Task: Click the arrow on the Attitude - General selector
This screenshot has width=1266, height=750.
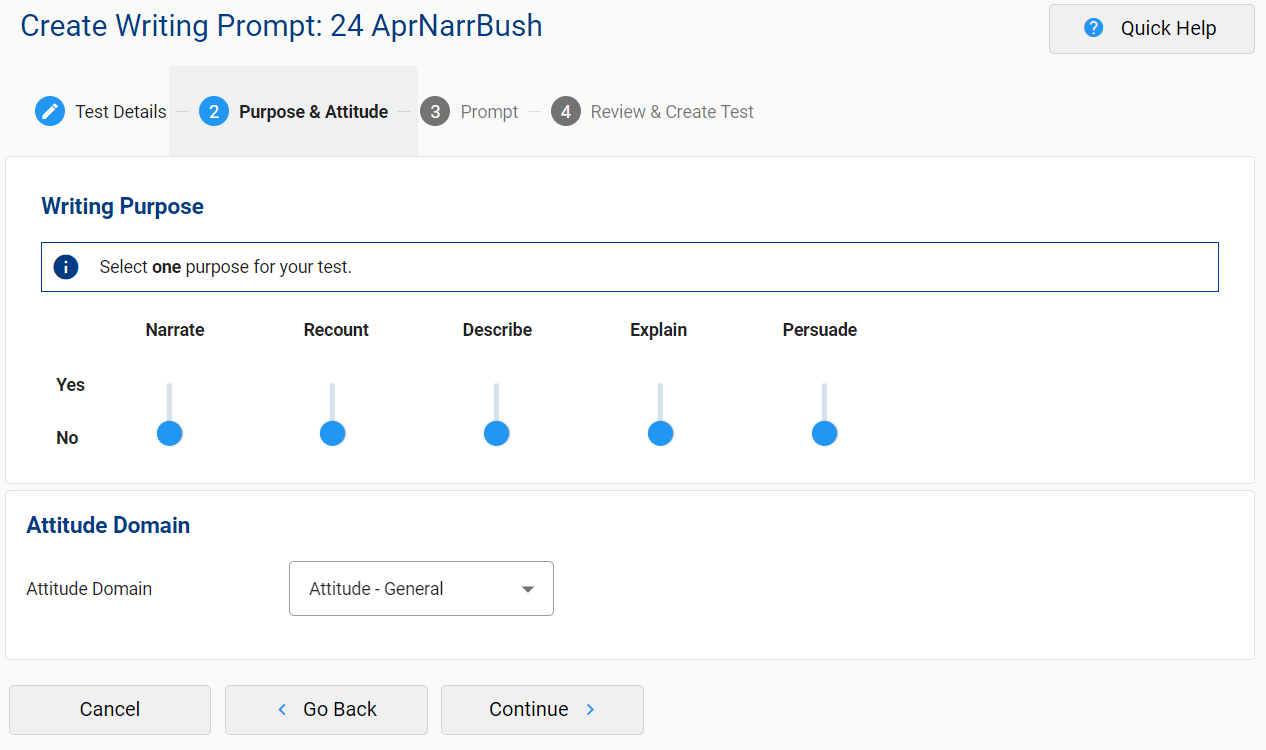Action: pyautogui.click(x=528, y=588)
